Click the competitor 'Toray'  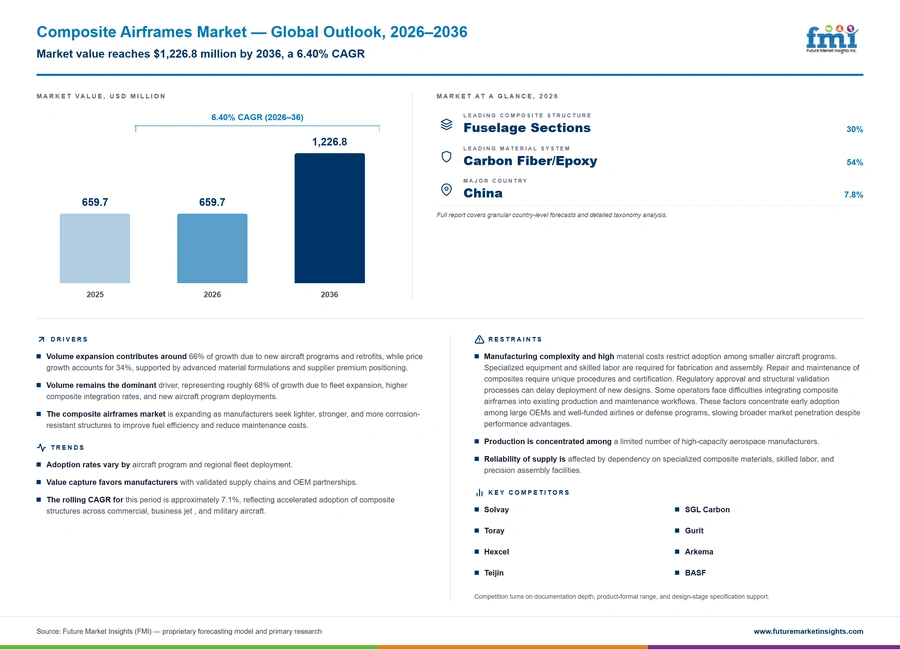pyautogui.click(x=494, y=531)
